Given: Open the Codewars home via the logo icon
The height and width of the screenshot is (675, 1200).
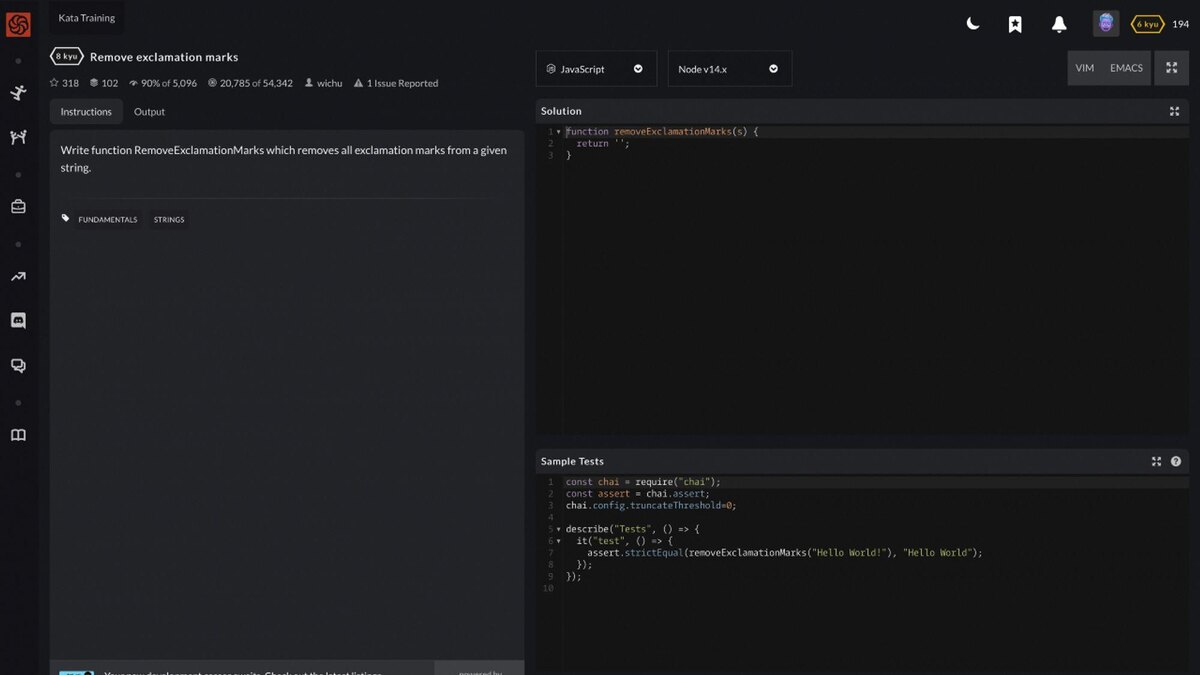Looking at the screenshot, I should (18, 25).
